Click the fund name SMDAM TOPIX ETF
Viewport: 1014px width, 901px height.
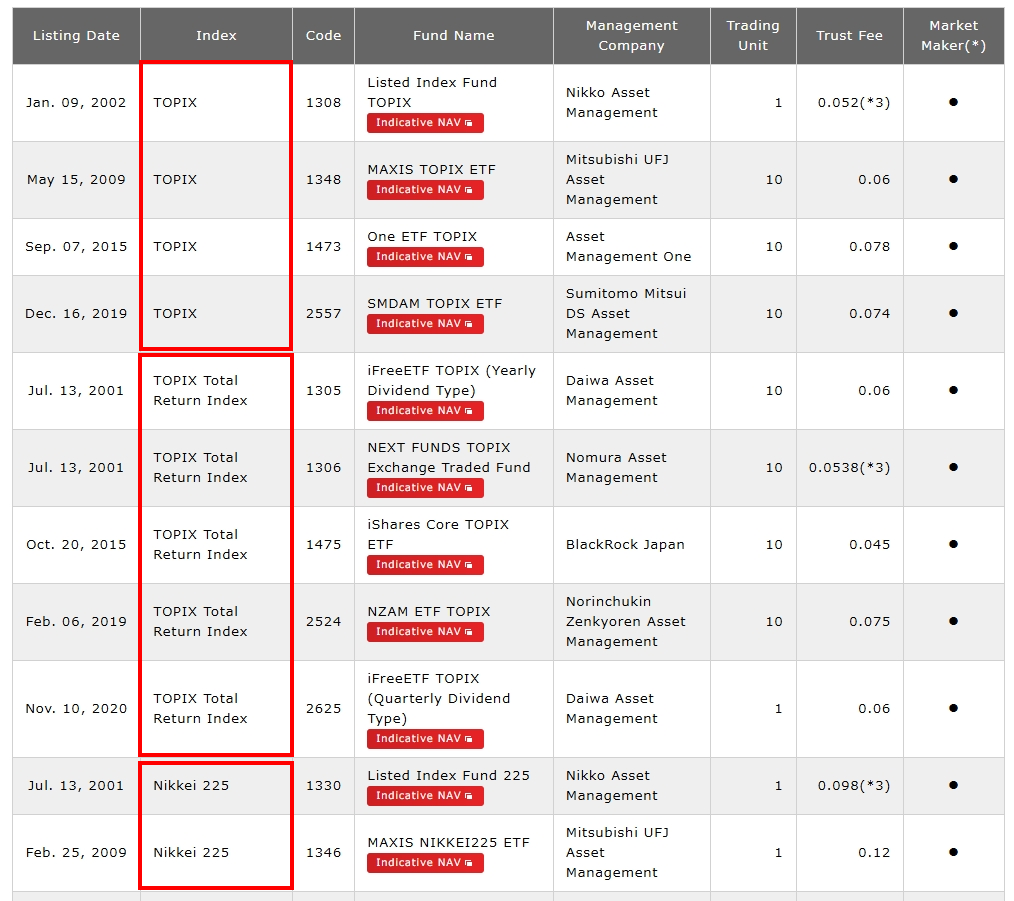tap(435, 303)
